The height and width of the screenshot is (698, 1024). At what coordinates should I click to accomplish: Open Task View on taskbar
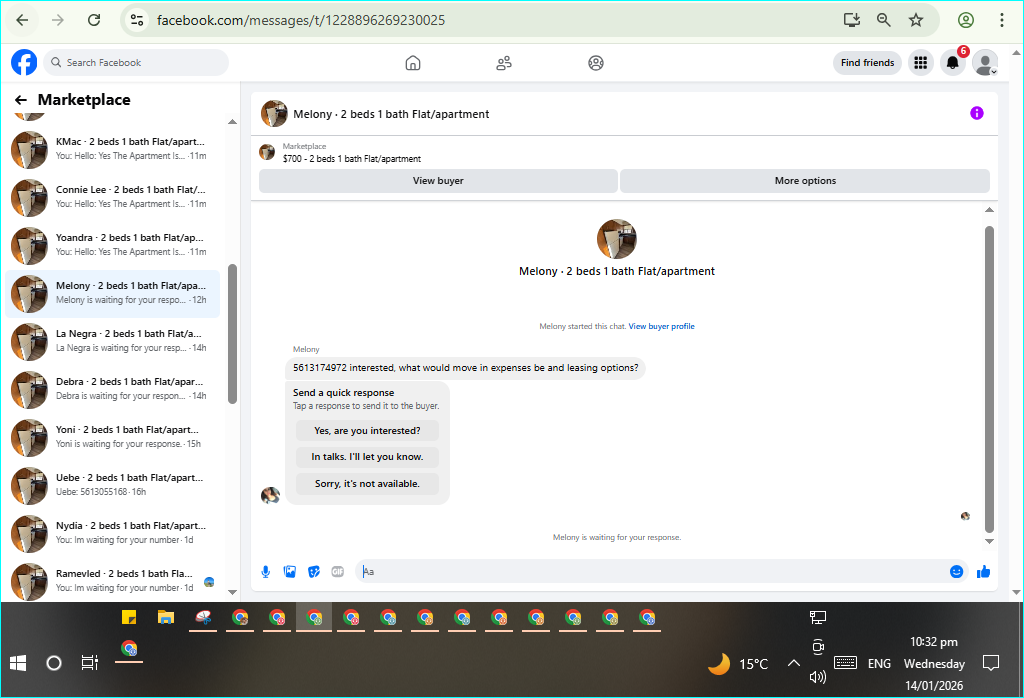(89, 663)
